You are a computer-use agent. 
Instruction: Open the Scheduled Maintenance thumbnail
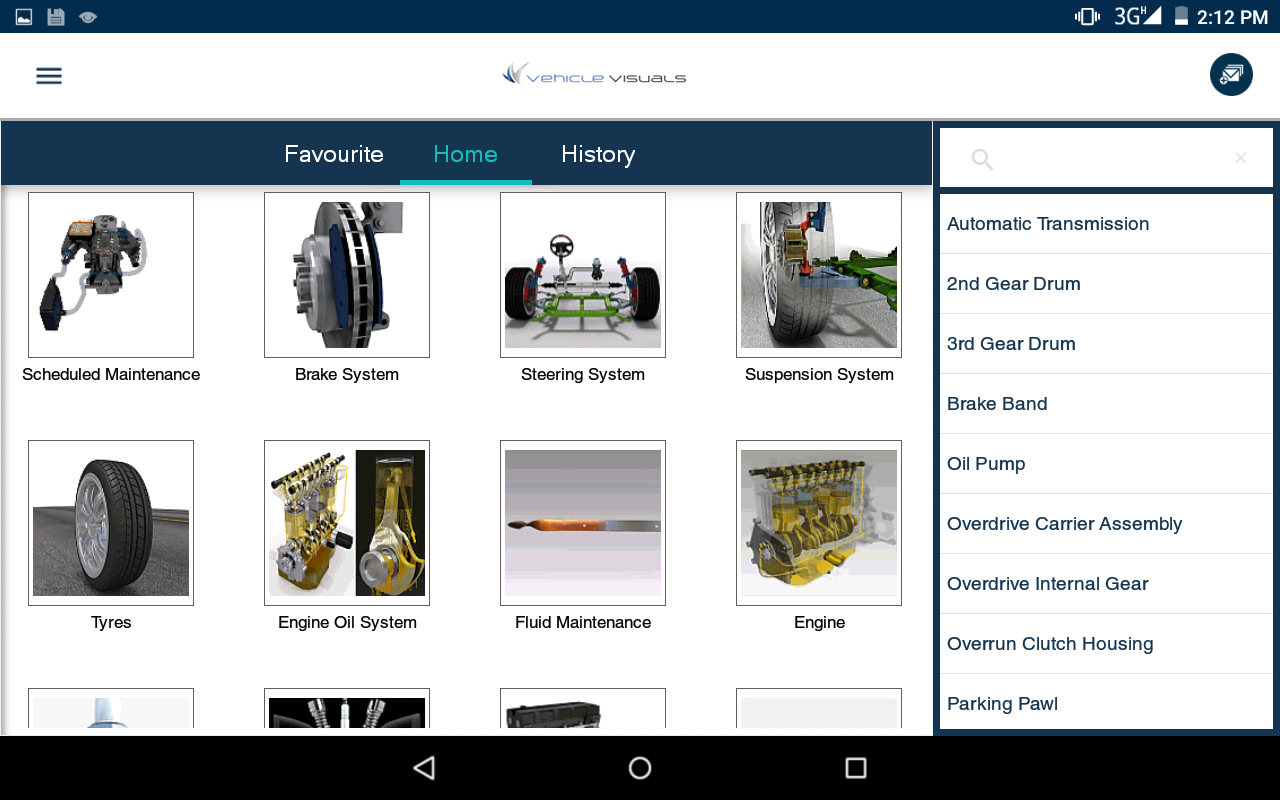111,275
